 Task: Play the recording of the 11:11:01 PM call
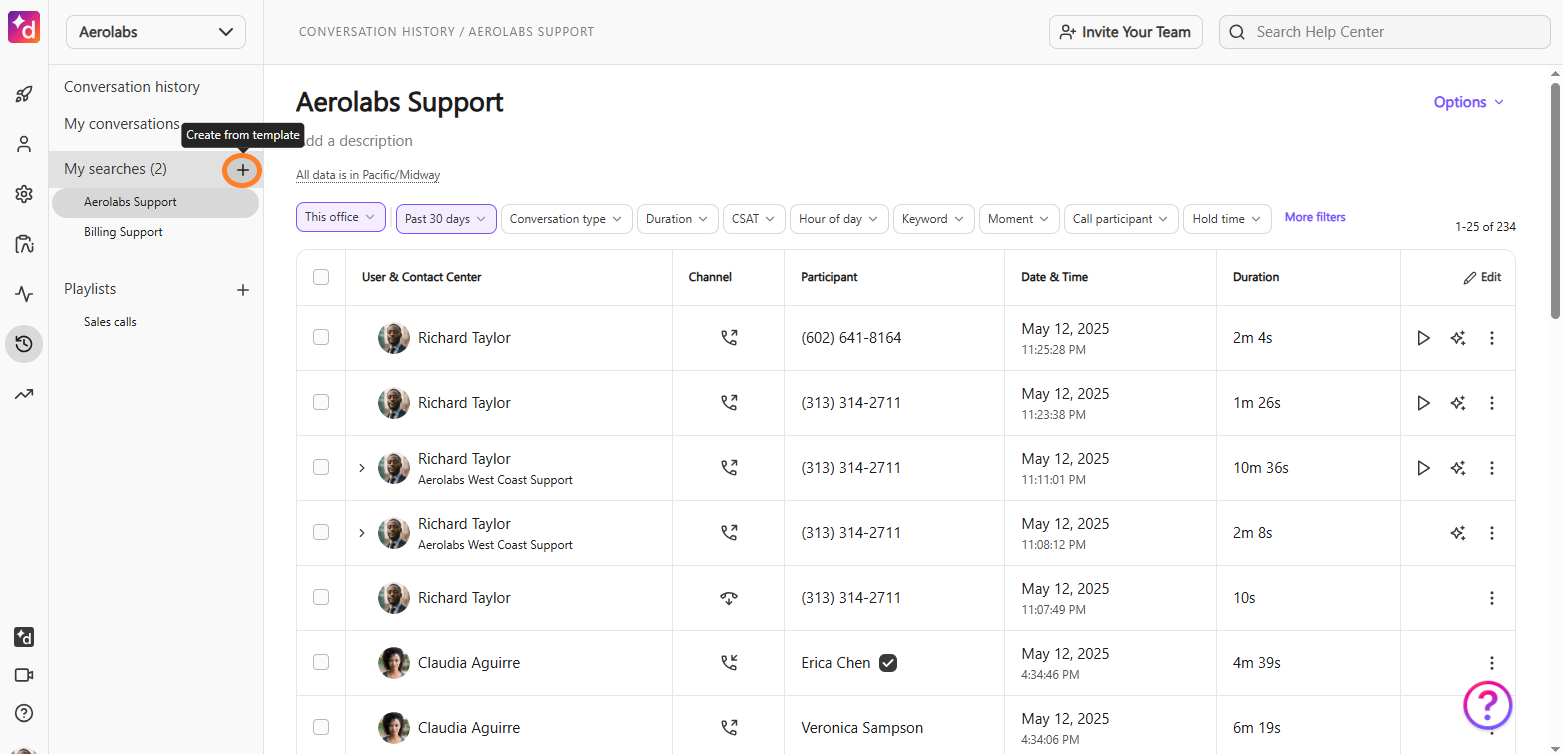point(1423,468)
